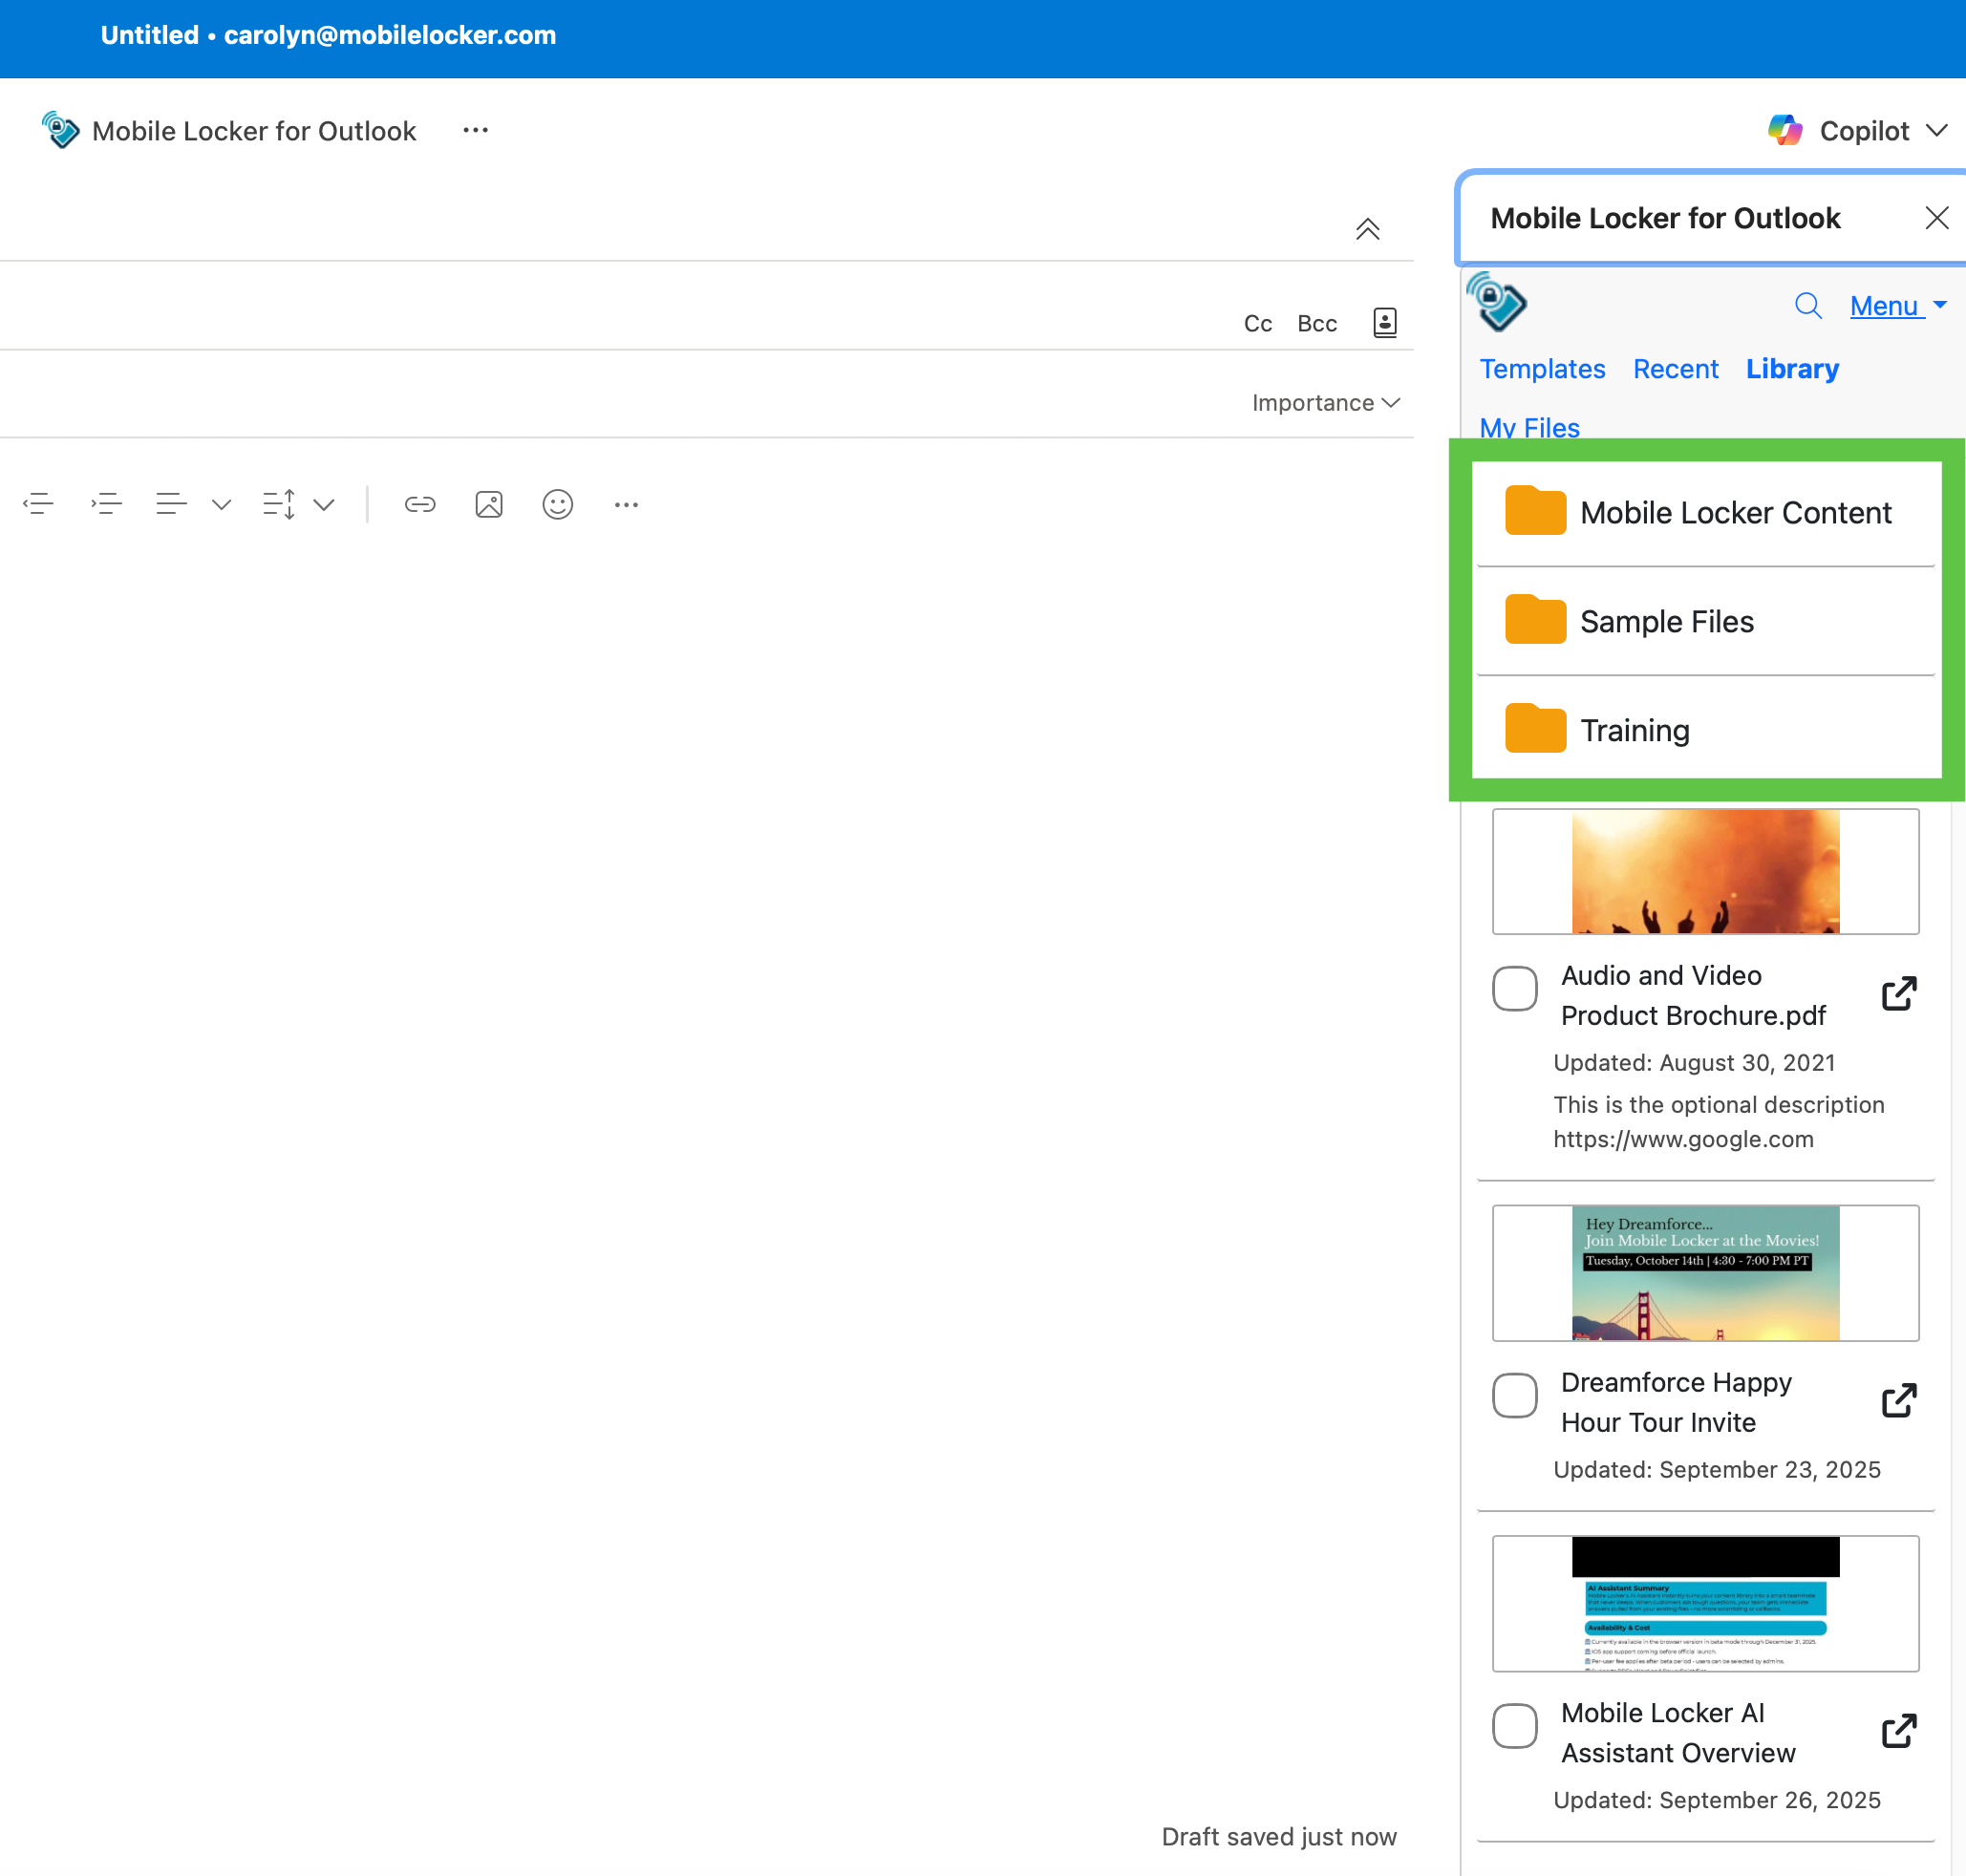The width and height of the screenshot is (1966, 1876).
Task: Tick the Mobile Locker AI Assistant Overview checkbox
Action: (1514, 1726)
